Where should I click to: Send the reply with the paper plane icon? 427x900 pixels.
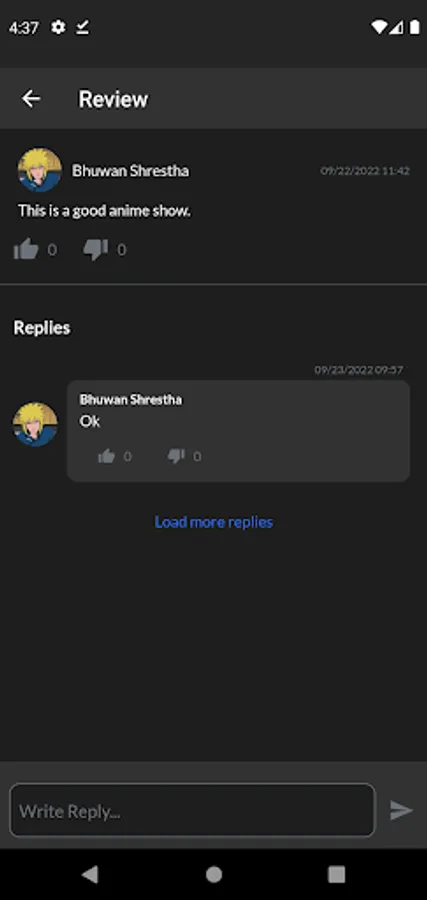(x=401, y=810)
